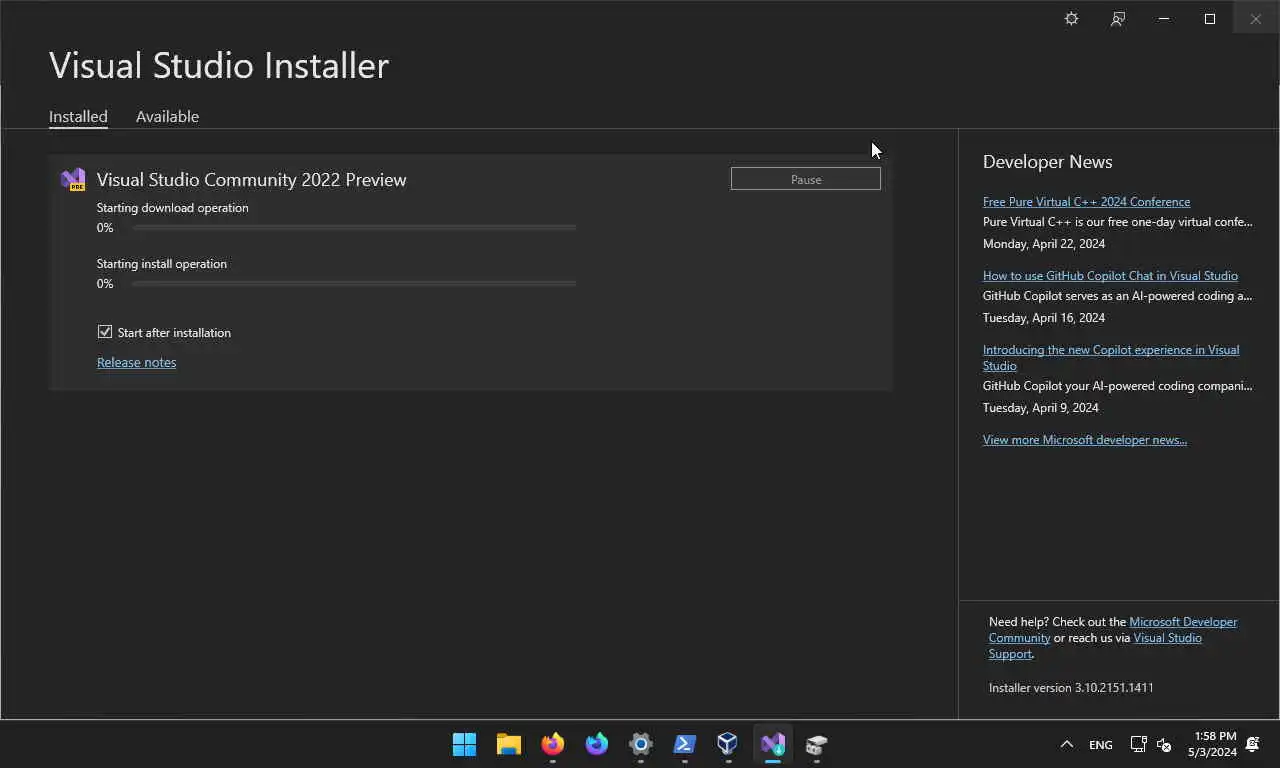Image resolution: width=1280 pixels, height=768 pixels.
Task: Open the Release notes link
Action: 136,362
